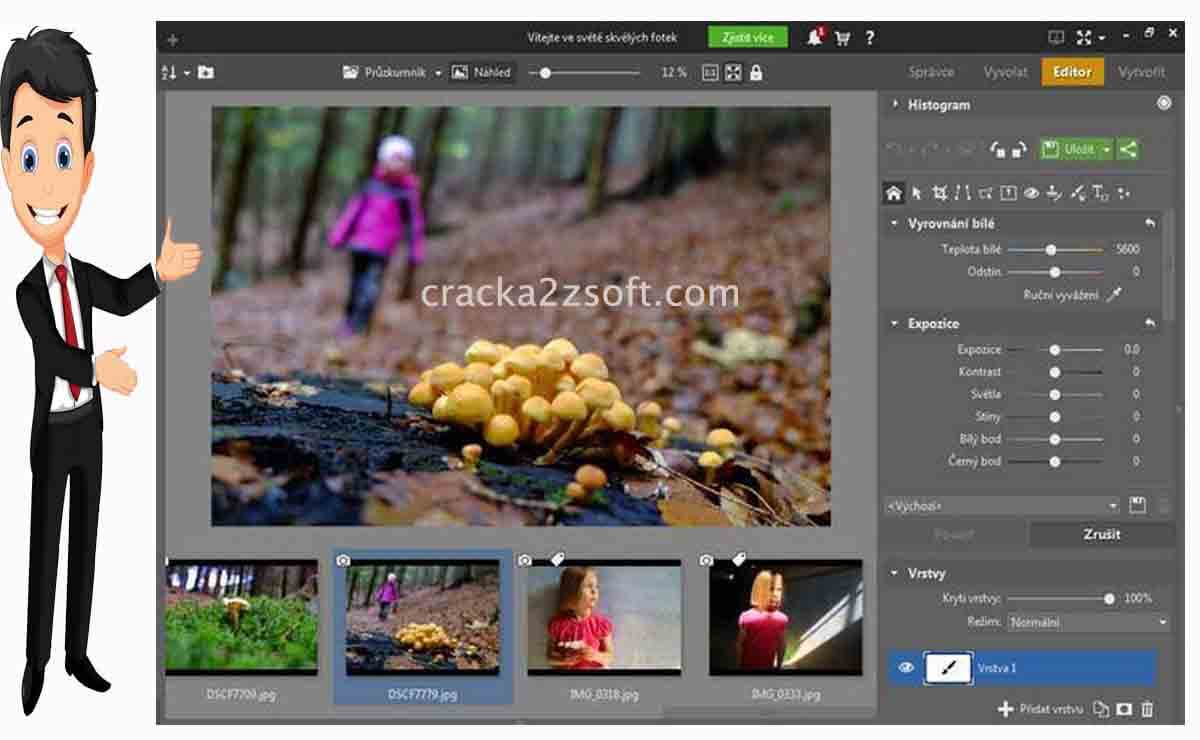Duplicate layer using the copy icon
The width and height of the screenshot is (1200, 740).
[x=1101, y=709]
